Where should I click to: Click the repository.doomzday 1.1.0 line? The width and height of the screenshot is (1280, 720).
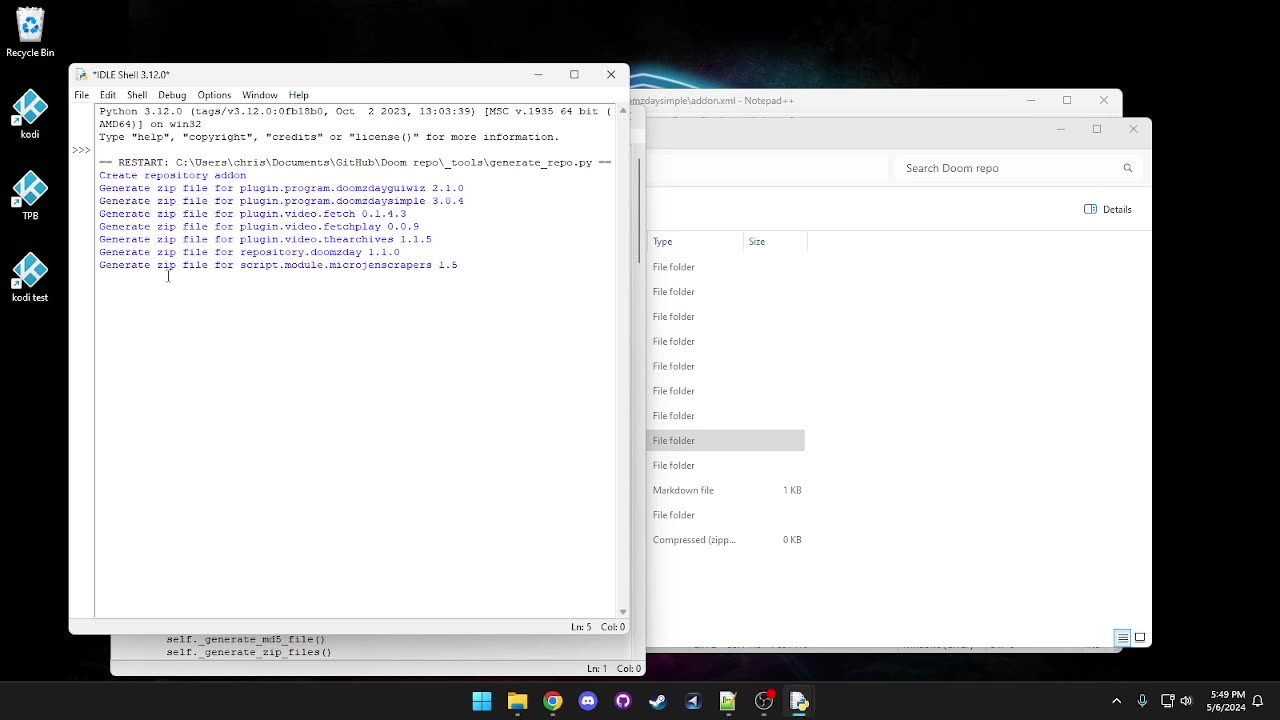[249, 252]
